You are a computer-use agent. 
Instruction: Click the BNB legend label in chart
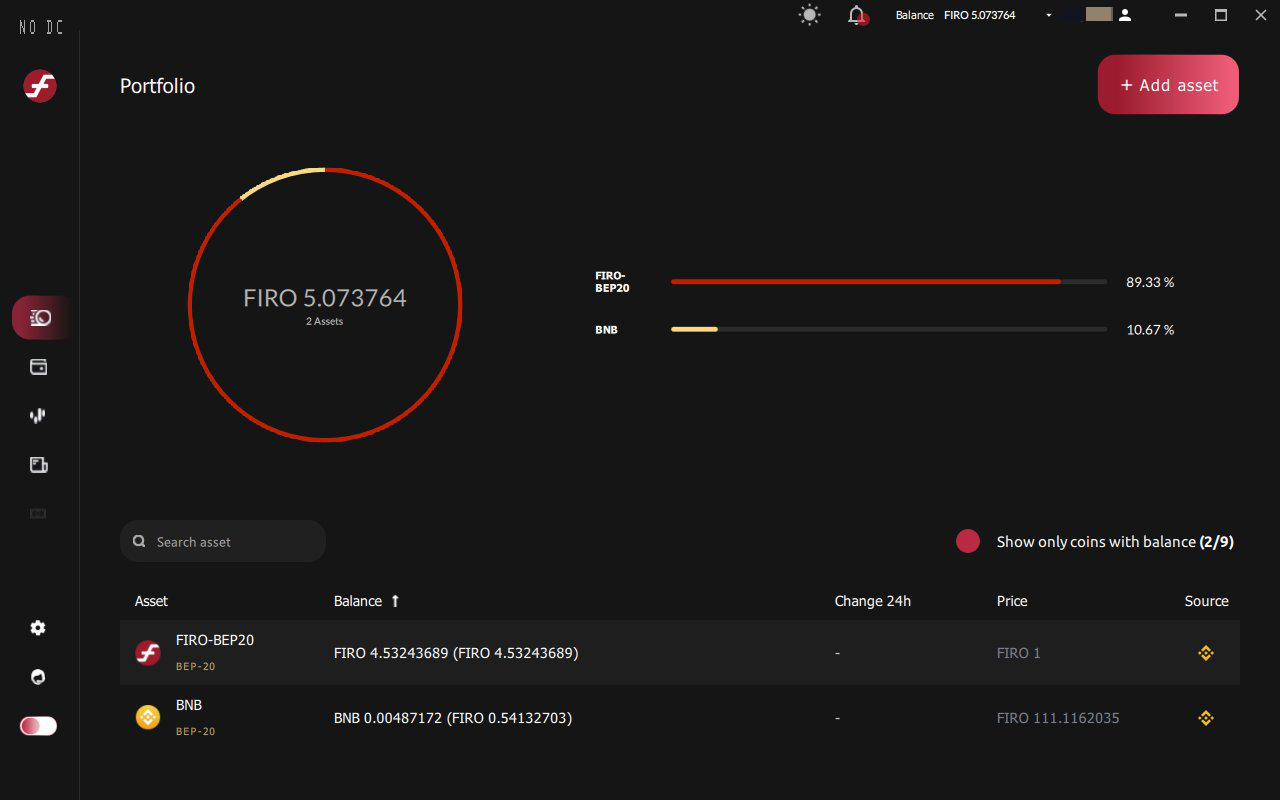click(606, 329)
